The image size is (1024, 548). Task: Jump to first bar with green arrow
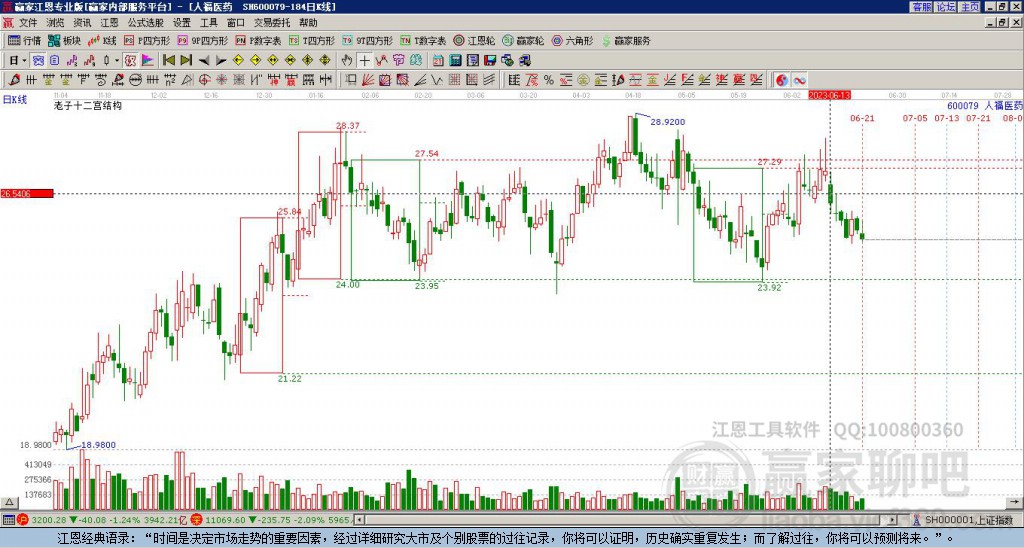[x=168, y=60]
